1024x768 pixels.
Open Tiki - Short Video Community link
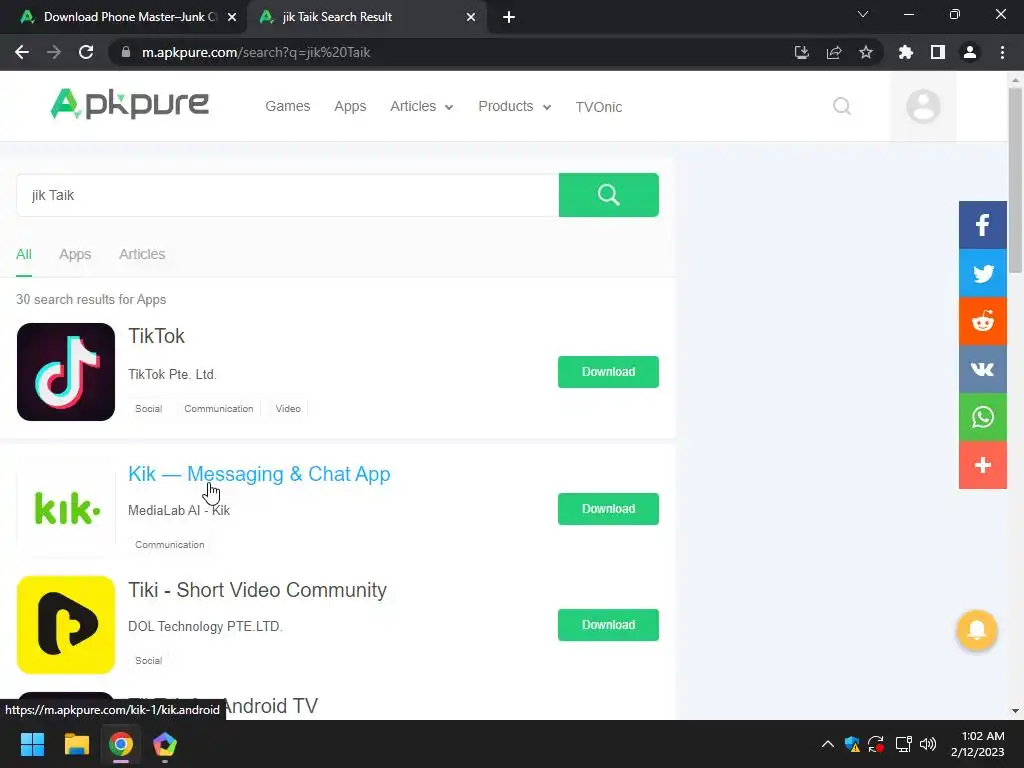pos(257,590)
